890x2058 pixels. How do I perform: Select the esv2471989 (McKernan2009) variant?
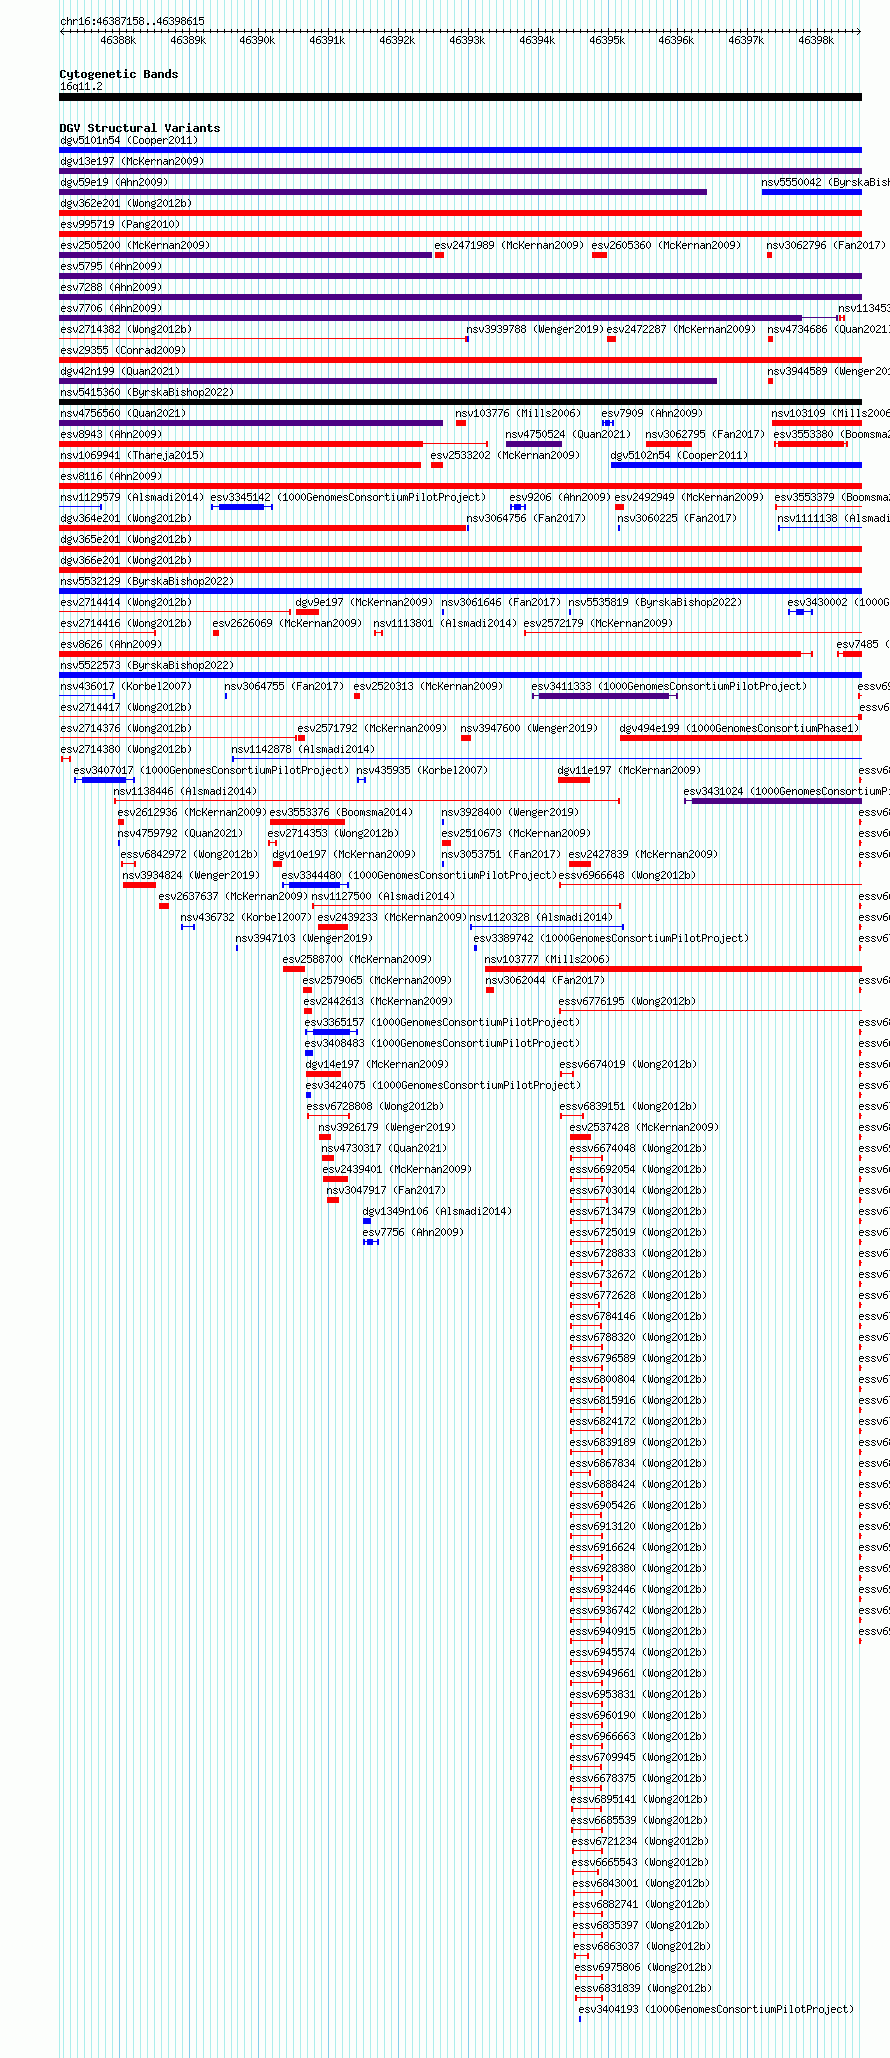pos(509,246)
